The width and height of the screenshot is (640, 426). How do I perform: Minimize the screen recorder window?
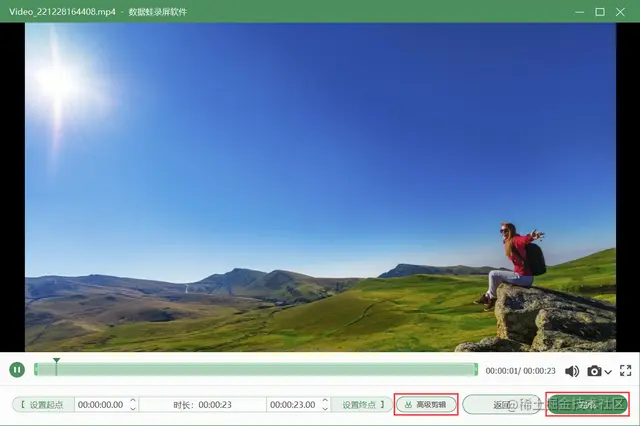point(579,12)
